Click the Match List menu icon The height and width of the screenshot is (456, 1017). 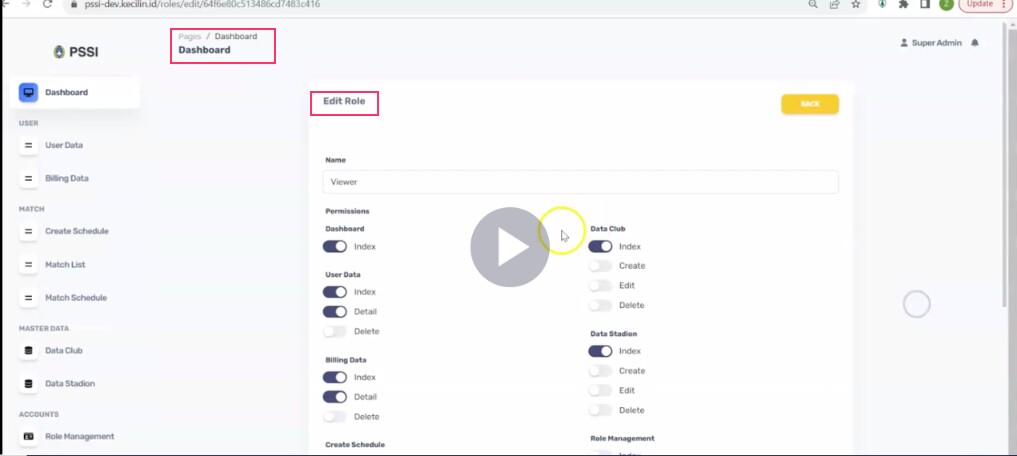pyautogui.click(x=28, y=265)
